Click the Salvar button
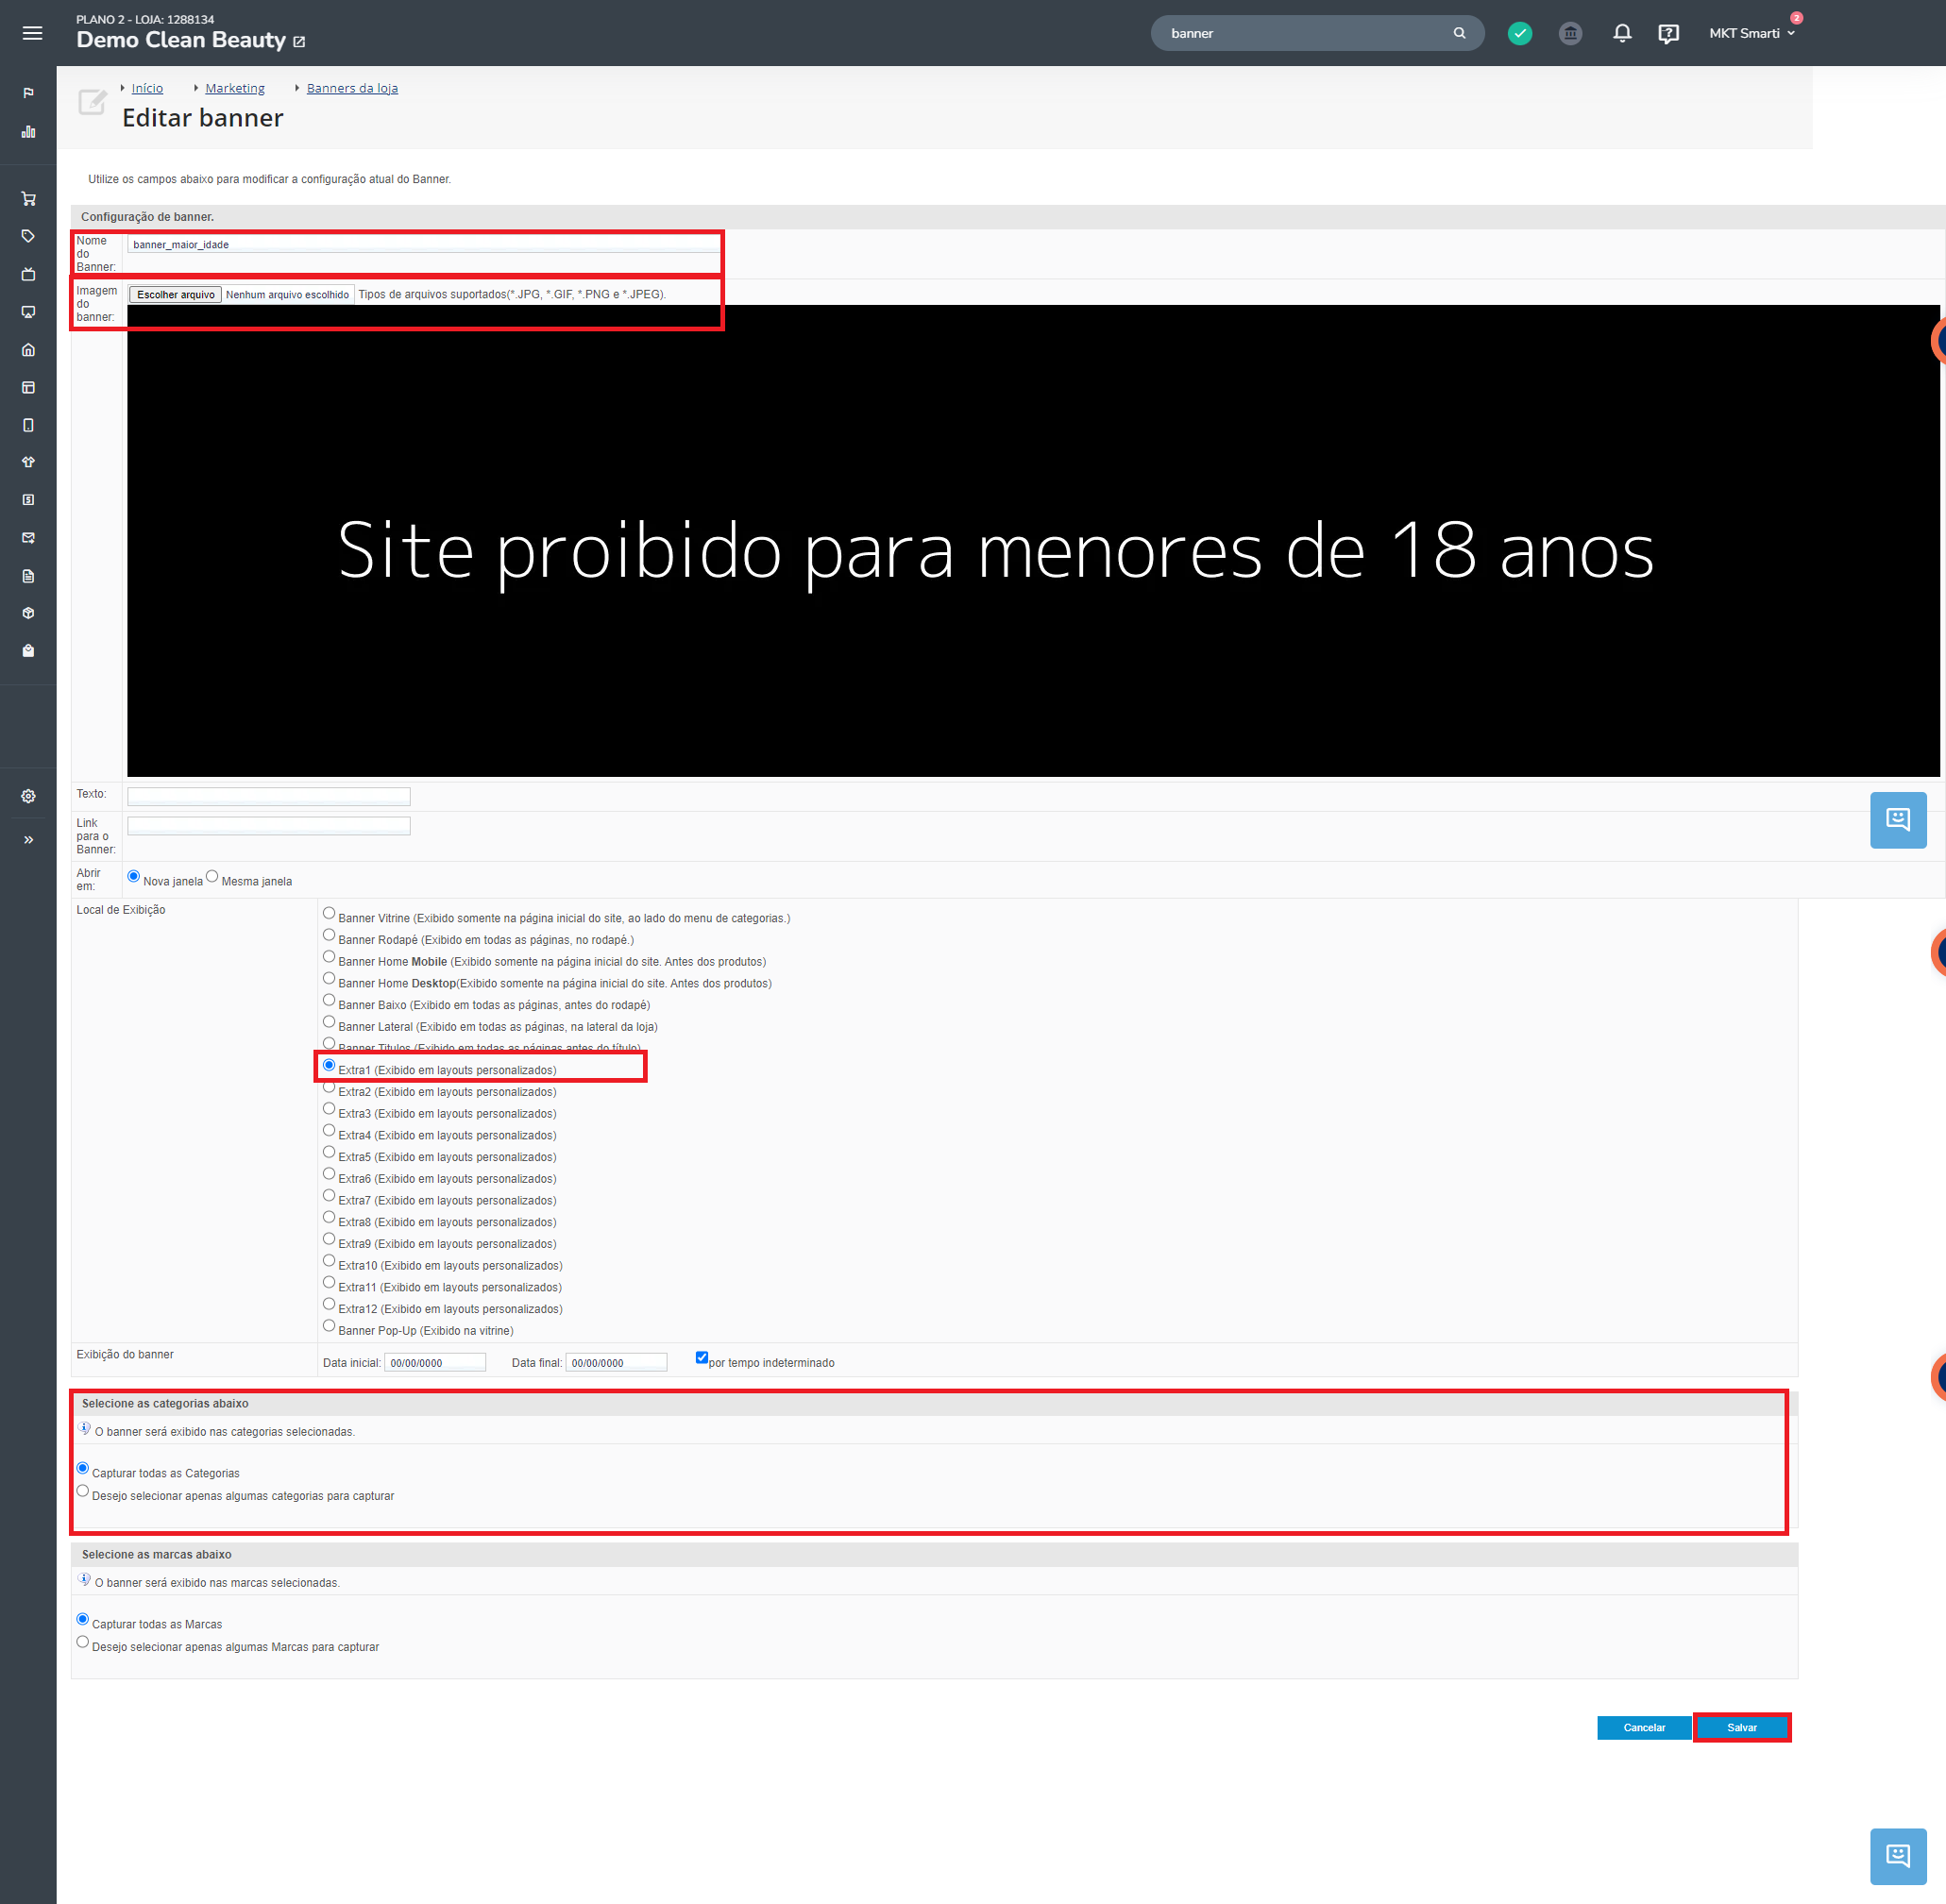The image size is (1946, 1904). coord(1741,1727)
